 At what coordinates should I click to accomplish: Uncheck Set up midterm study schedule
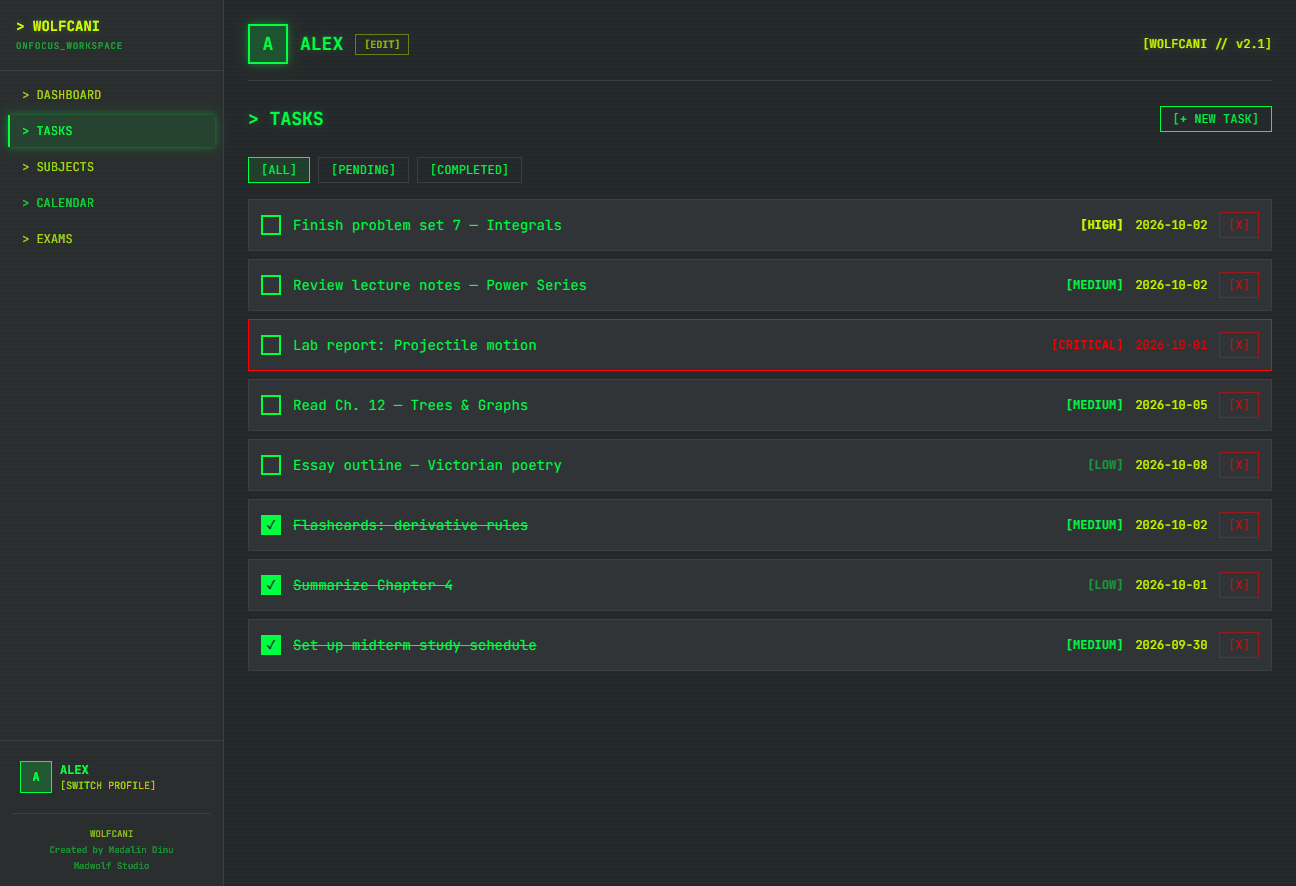click(x=271, y=645)
